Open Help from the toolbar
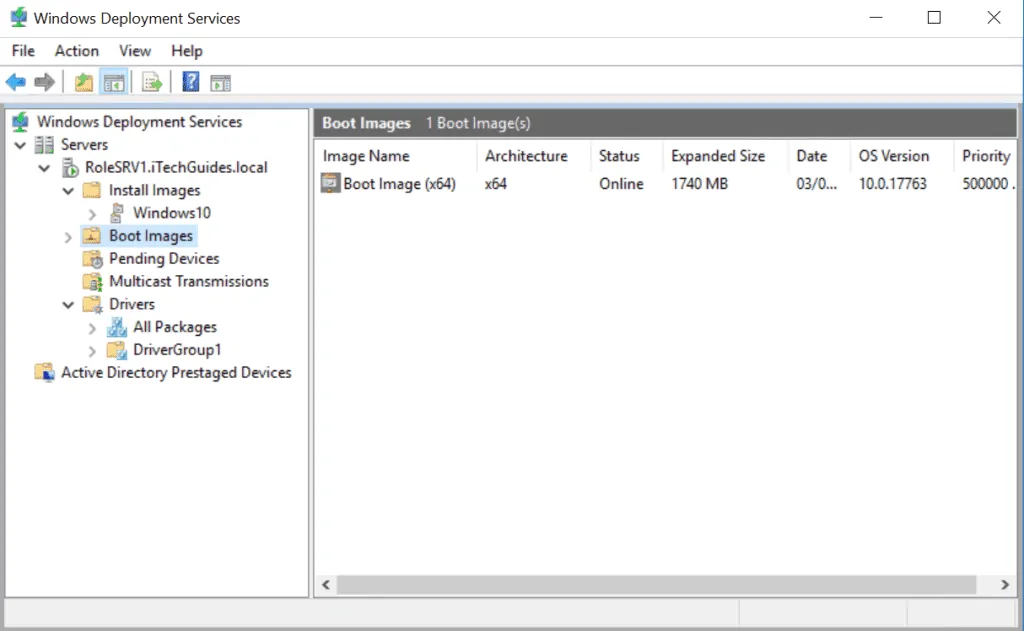 click(190, 81)
